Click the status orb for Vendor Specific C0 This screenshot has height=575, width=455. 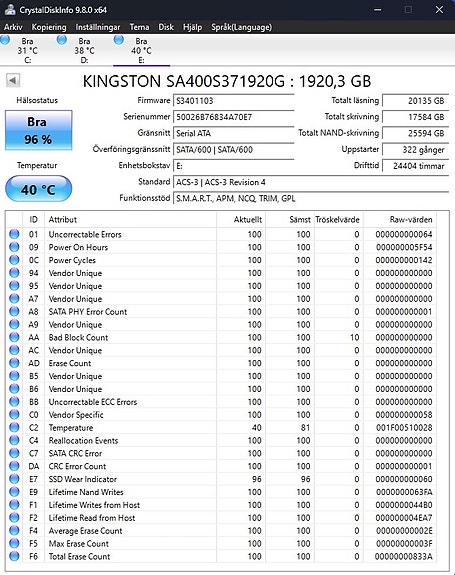[x=14, y=414]
